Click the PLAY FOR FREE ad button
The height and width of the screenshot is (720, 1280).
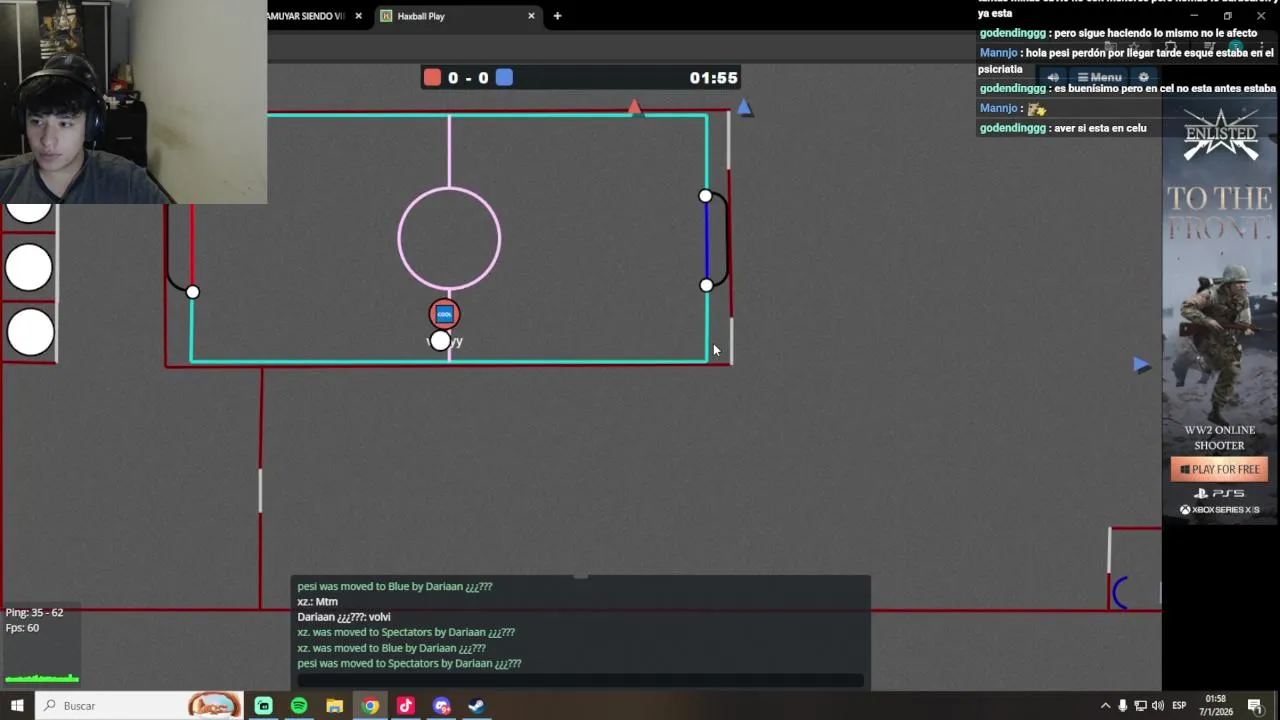click(x=1219, y=469)
